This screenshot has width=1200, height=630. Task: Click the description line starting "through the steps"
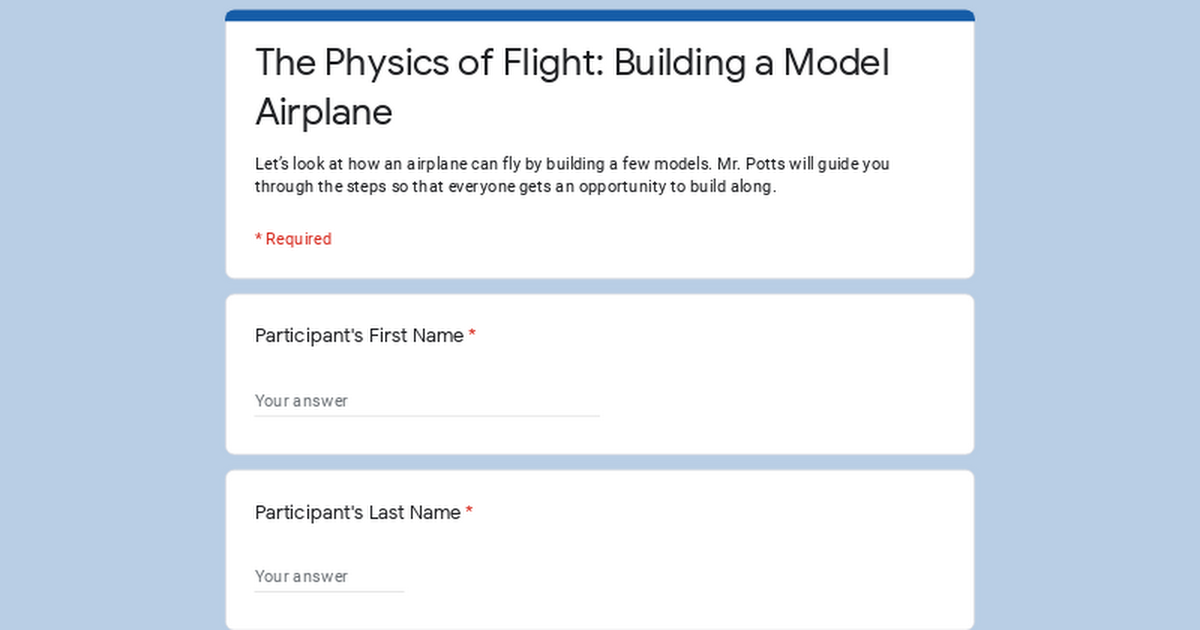[515, 187]
